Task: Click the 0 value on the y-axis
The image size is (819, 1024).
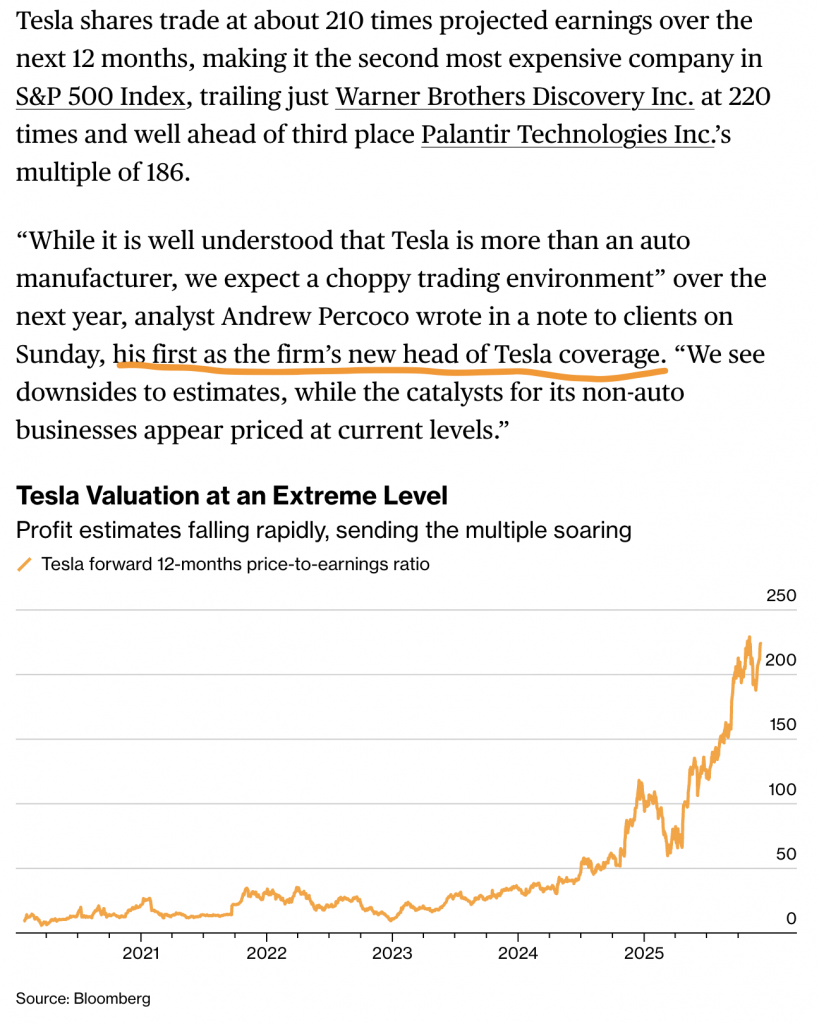Action: click(x=791, y=918)
